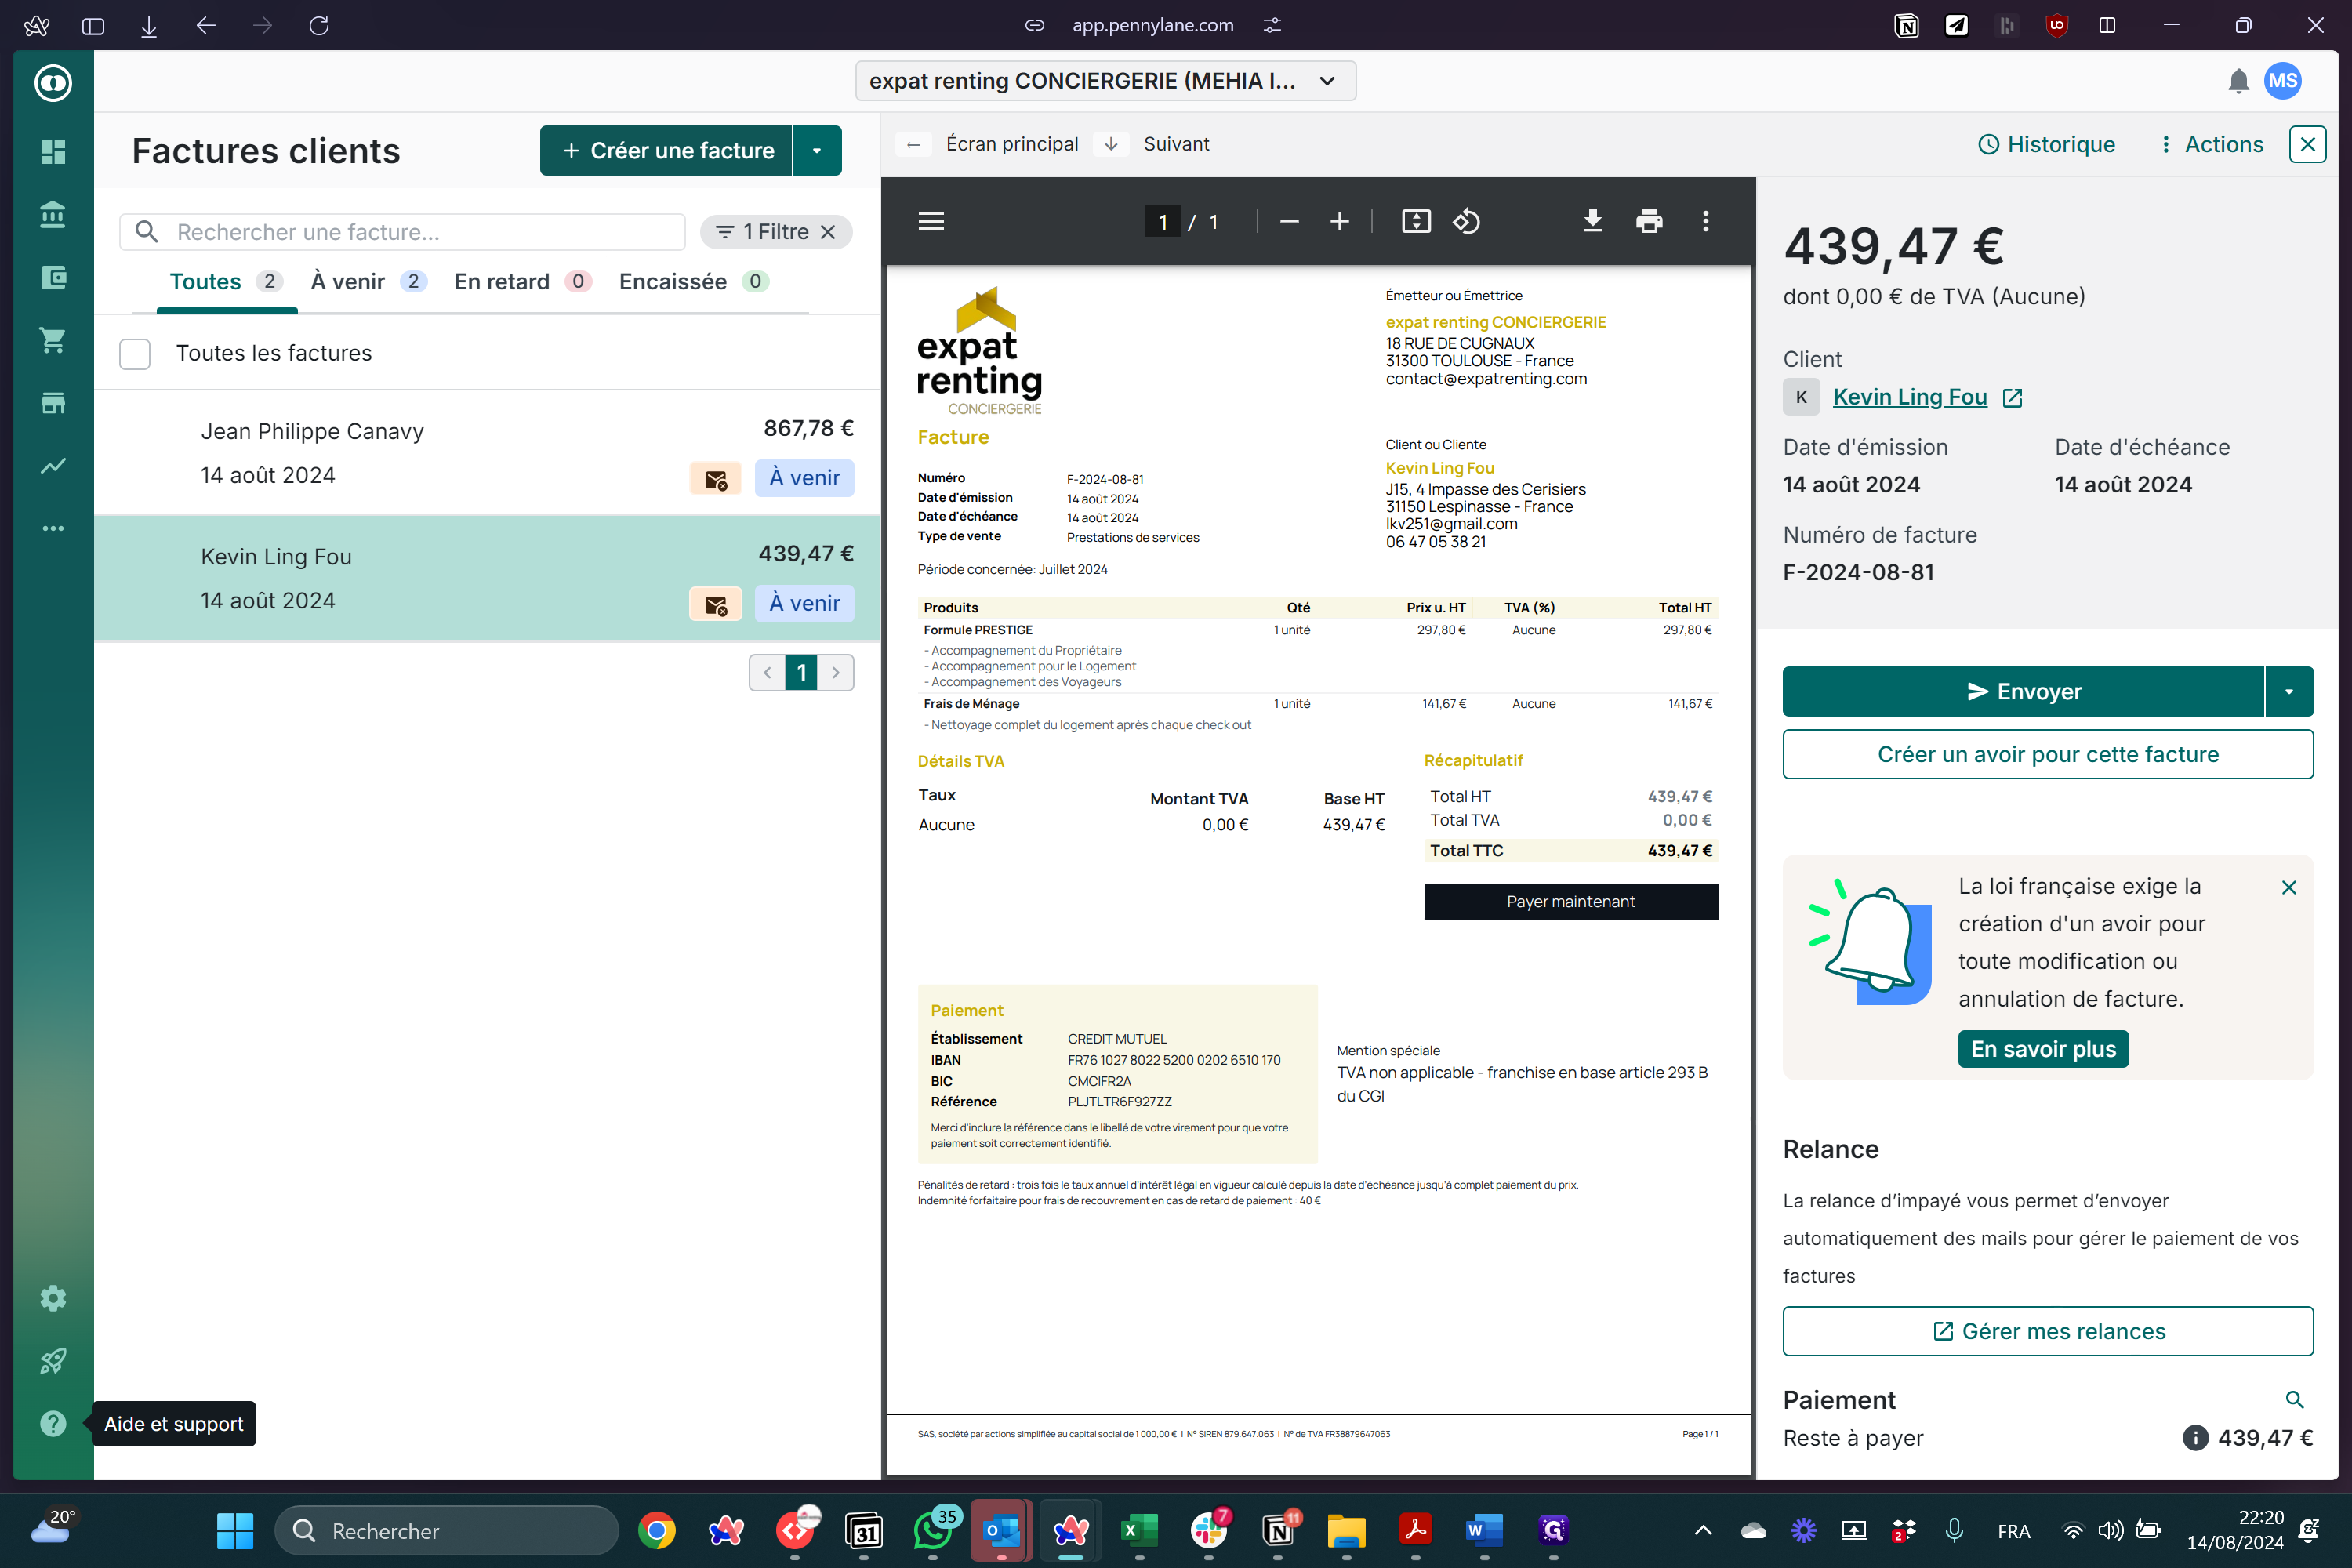Click Payer maintenant in the invoice
This screenshot has height=1568, width=2352.
1571,901
